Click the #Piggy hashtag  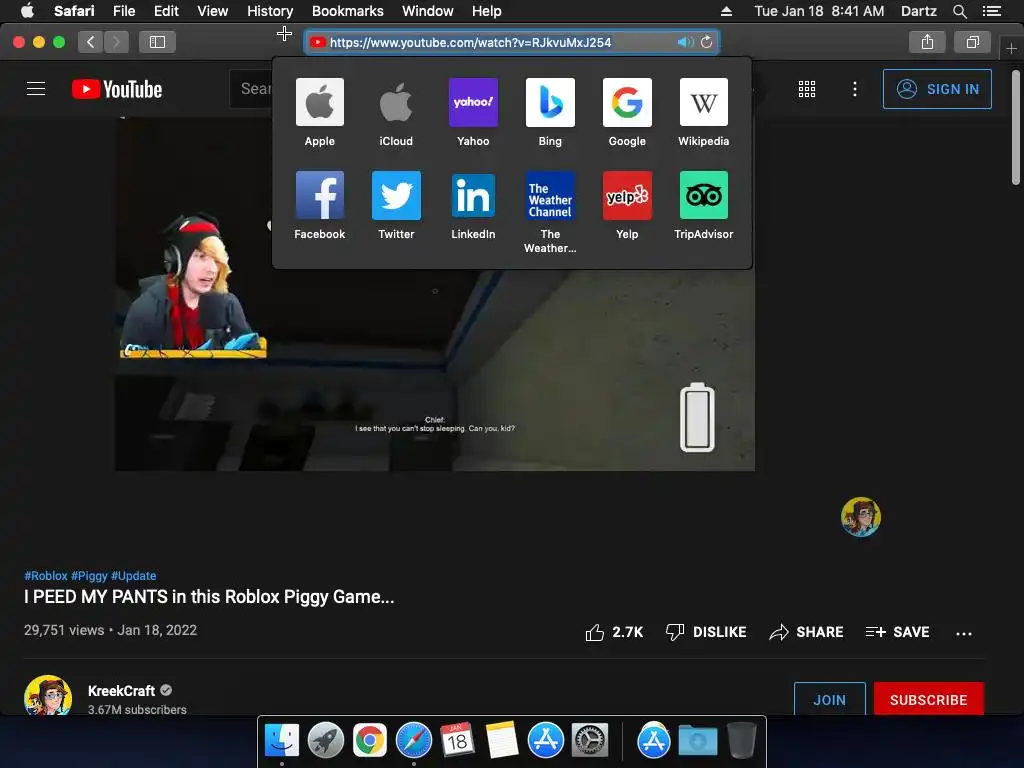tap(89, 576)
